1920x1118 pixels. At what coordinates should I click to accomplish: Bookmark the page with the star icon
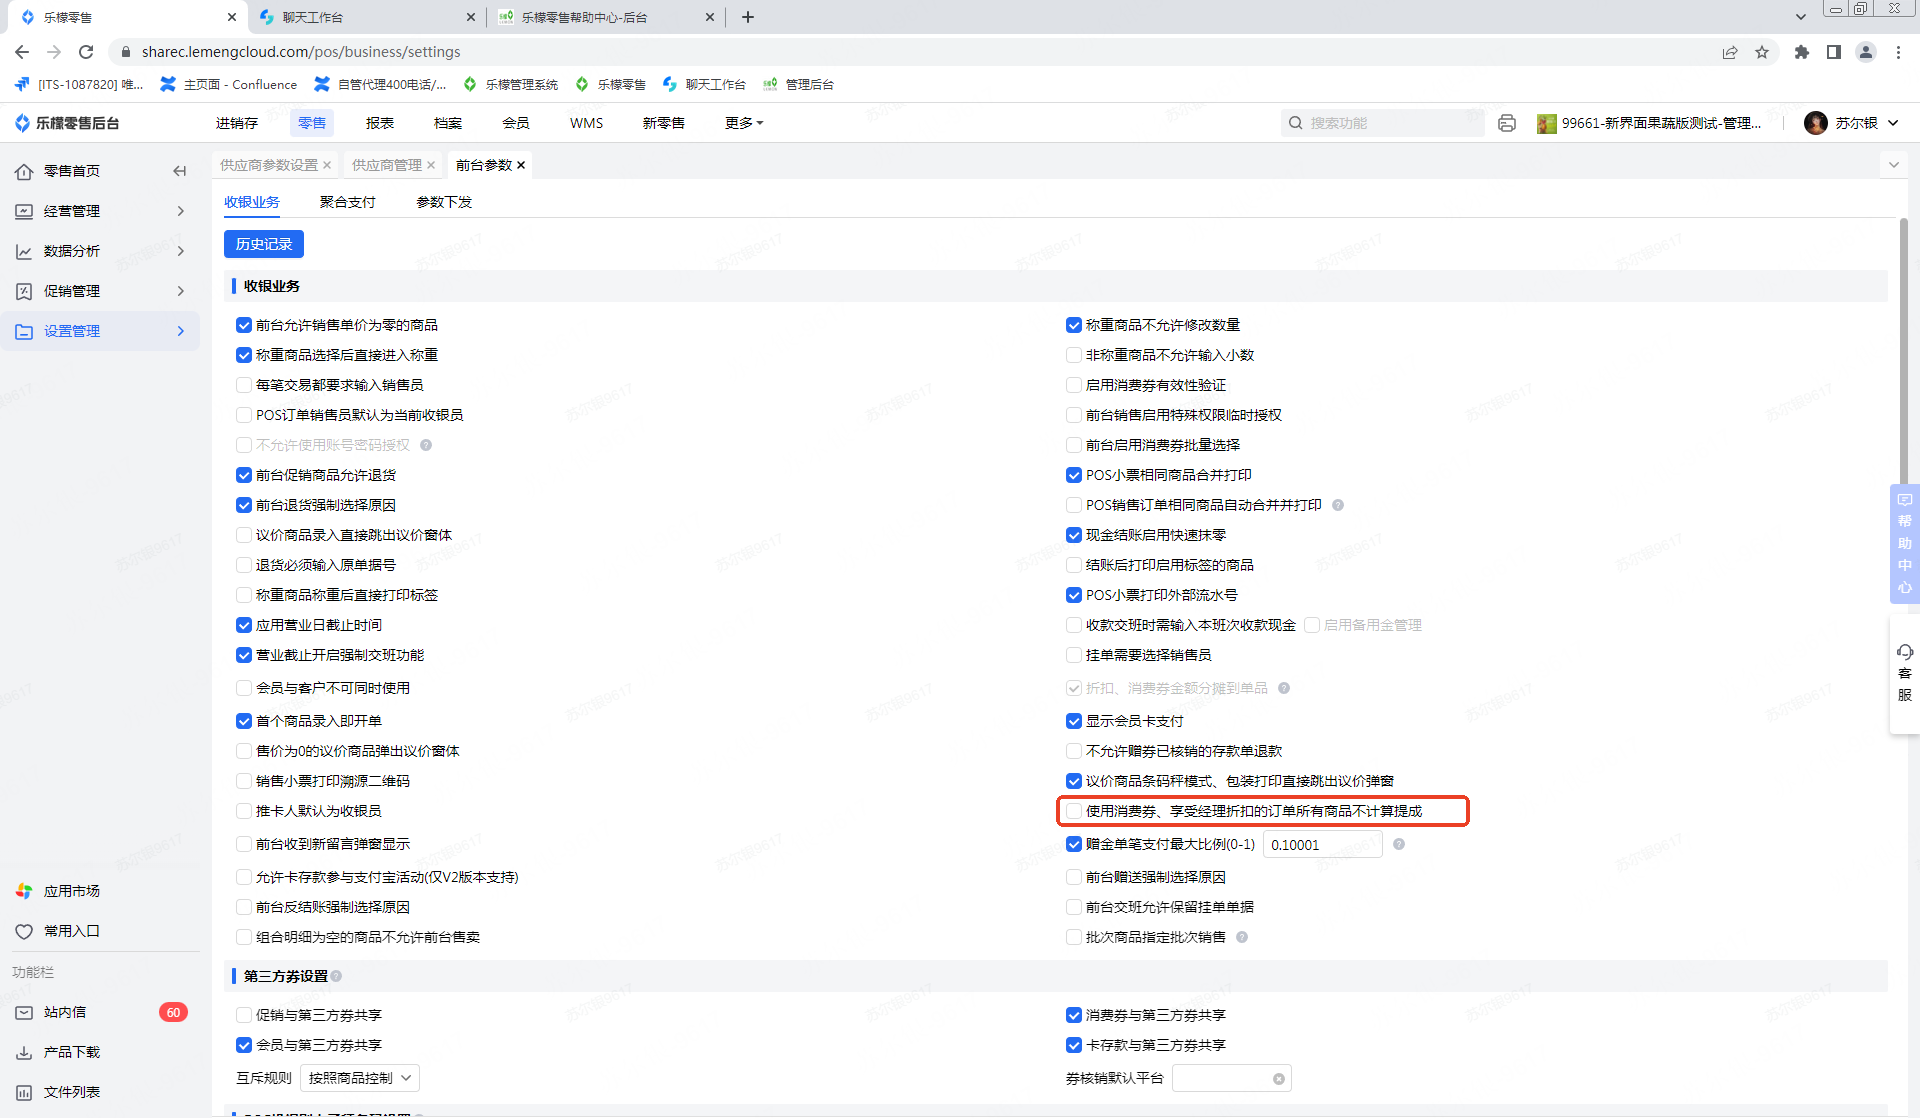tap(1762, 52)
